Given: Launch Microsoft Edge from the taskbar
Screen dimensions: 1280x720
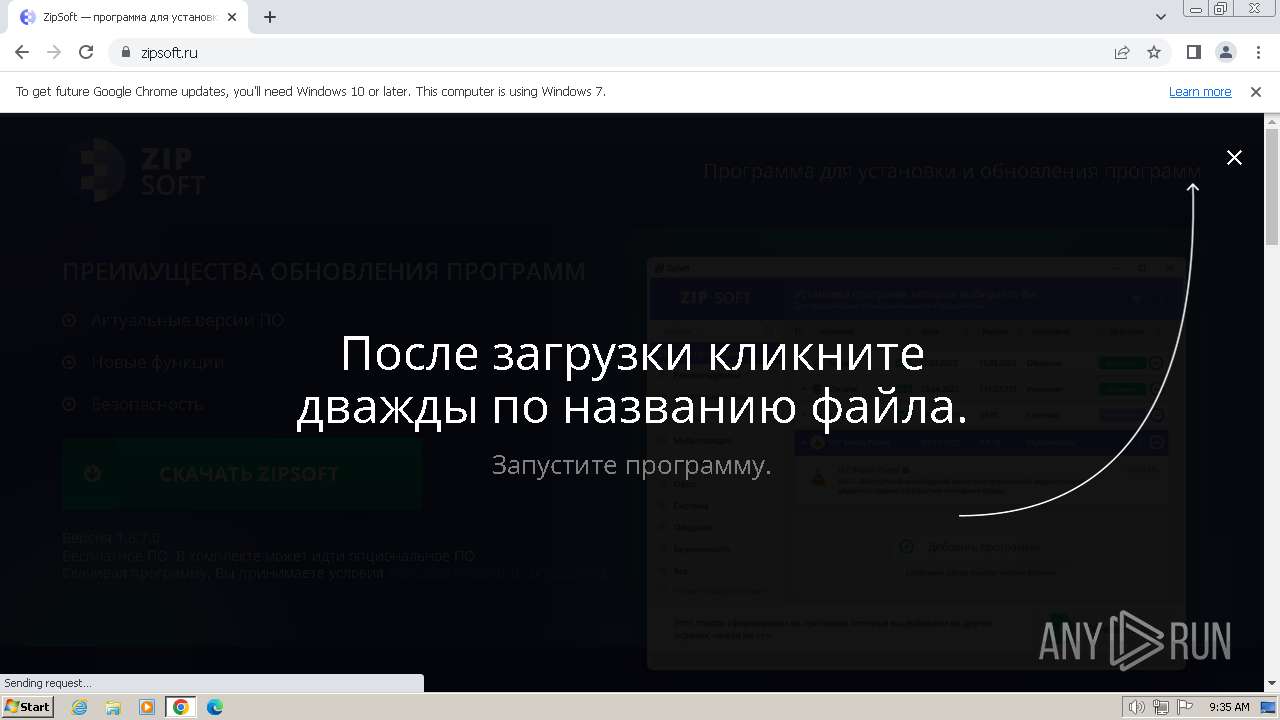Looking at the screenshot, I should pyautogui.click(x=215, y=707).
